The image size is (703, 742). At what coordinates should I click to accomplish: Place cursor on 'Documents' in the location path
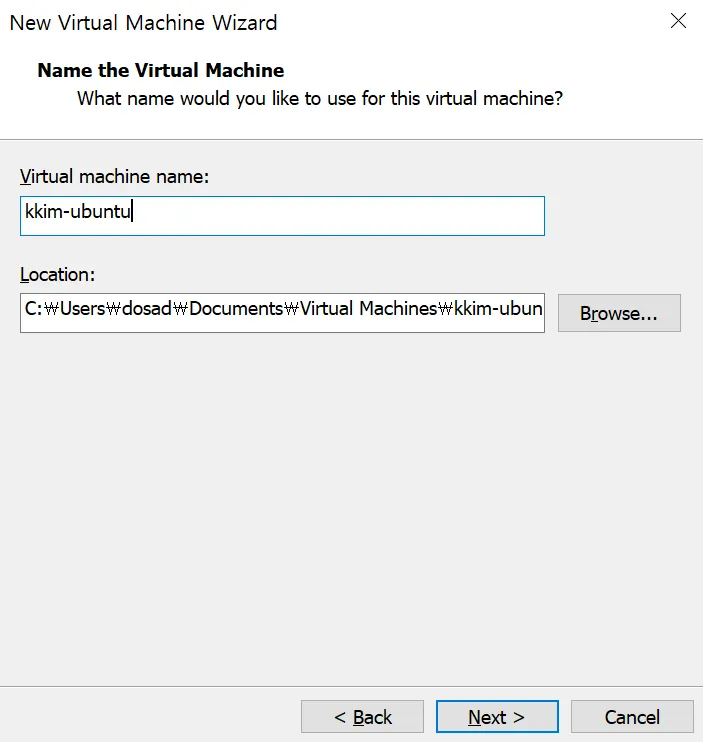236,309
